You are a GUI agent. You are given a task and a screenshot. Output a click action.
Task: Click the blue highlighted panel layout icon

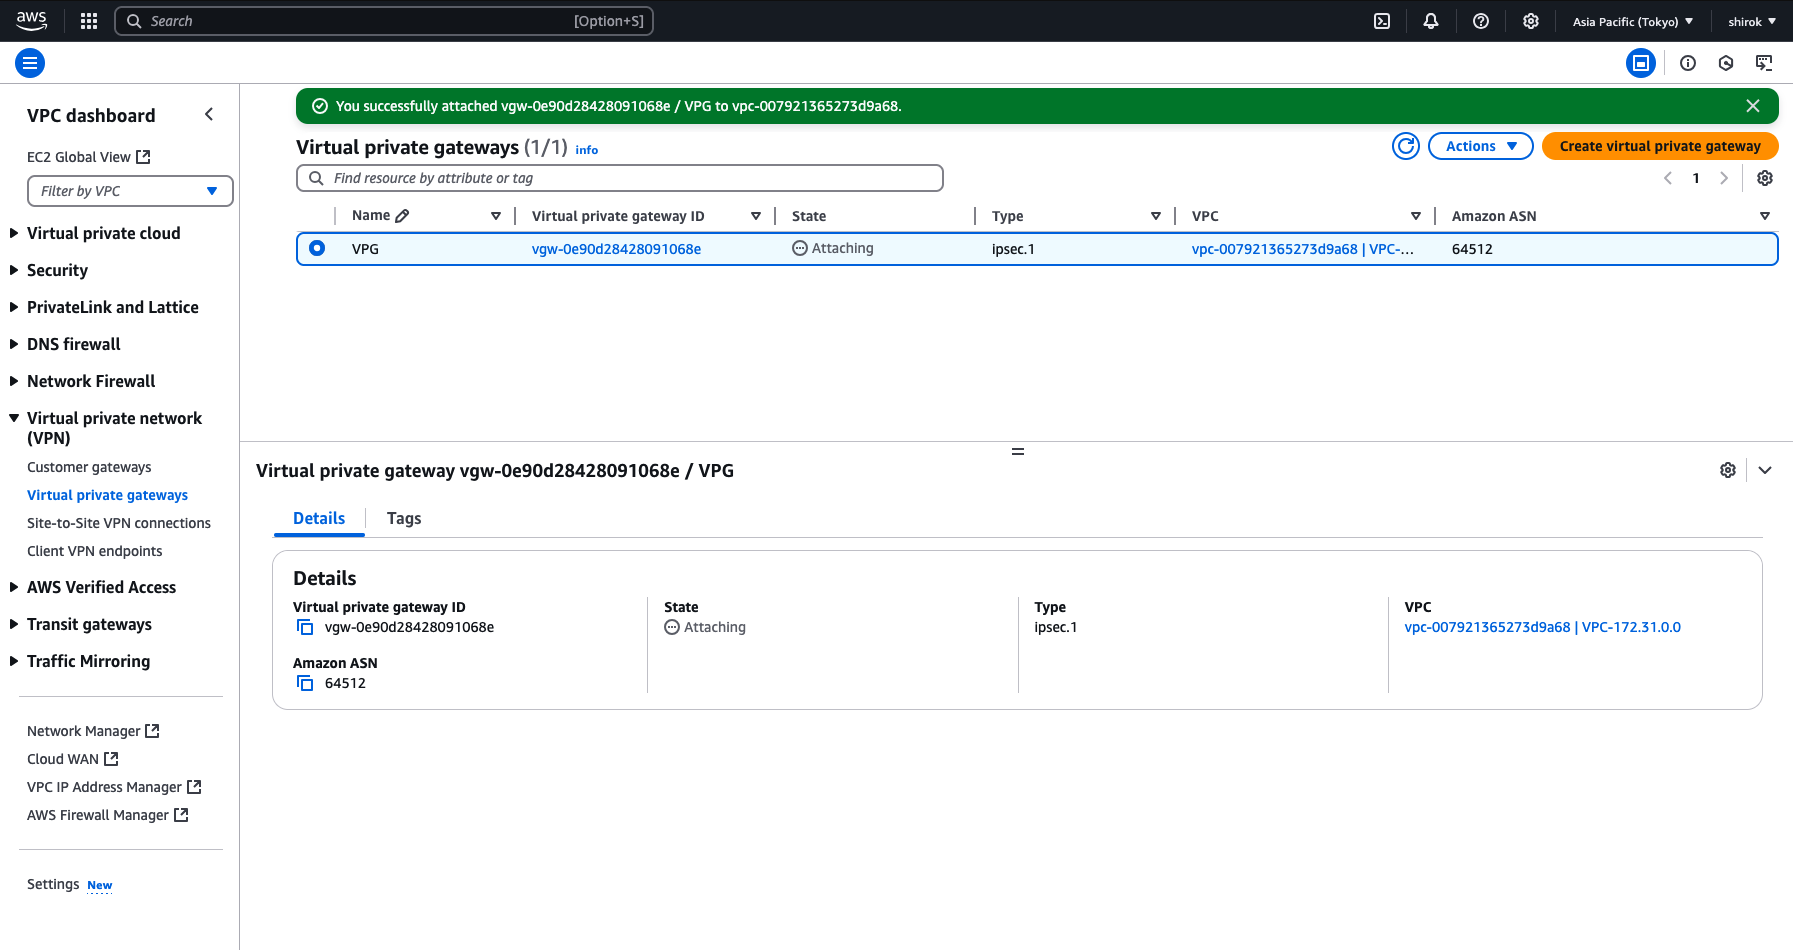(1641, 63)
